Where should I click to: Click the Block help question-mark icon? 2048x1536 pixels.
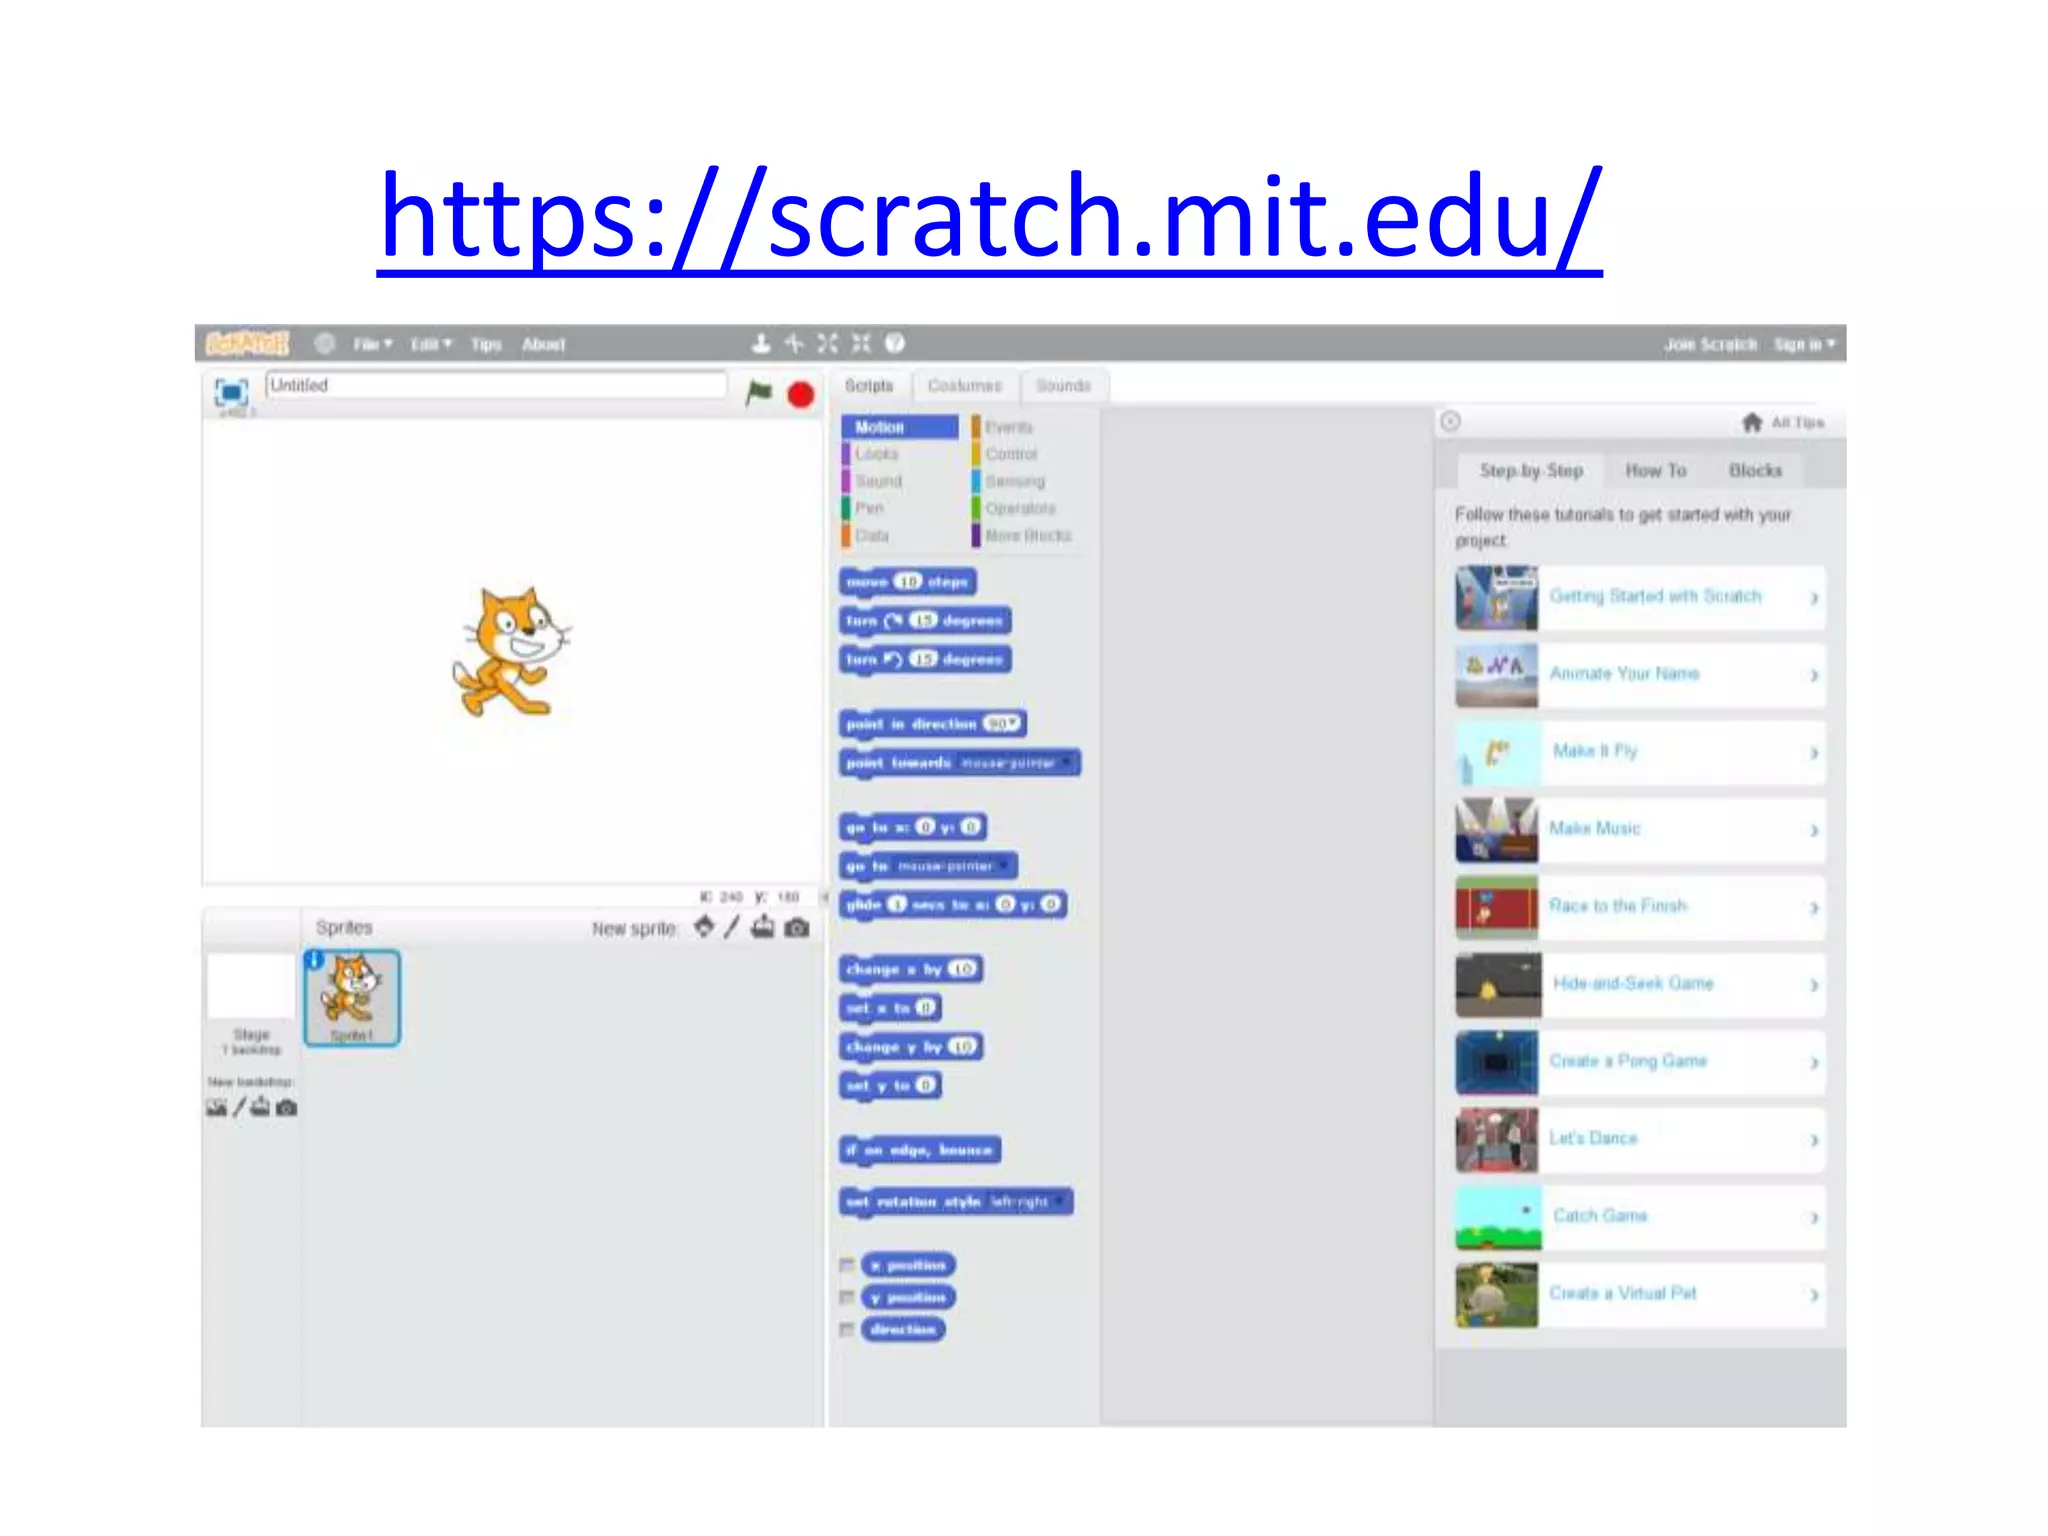pyautogui.click(x=895, y=344)
